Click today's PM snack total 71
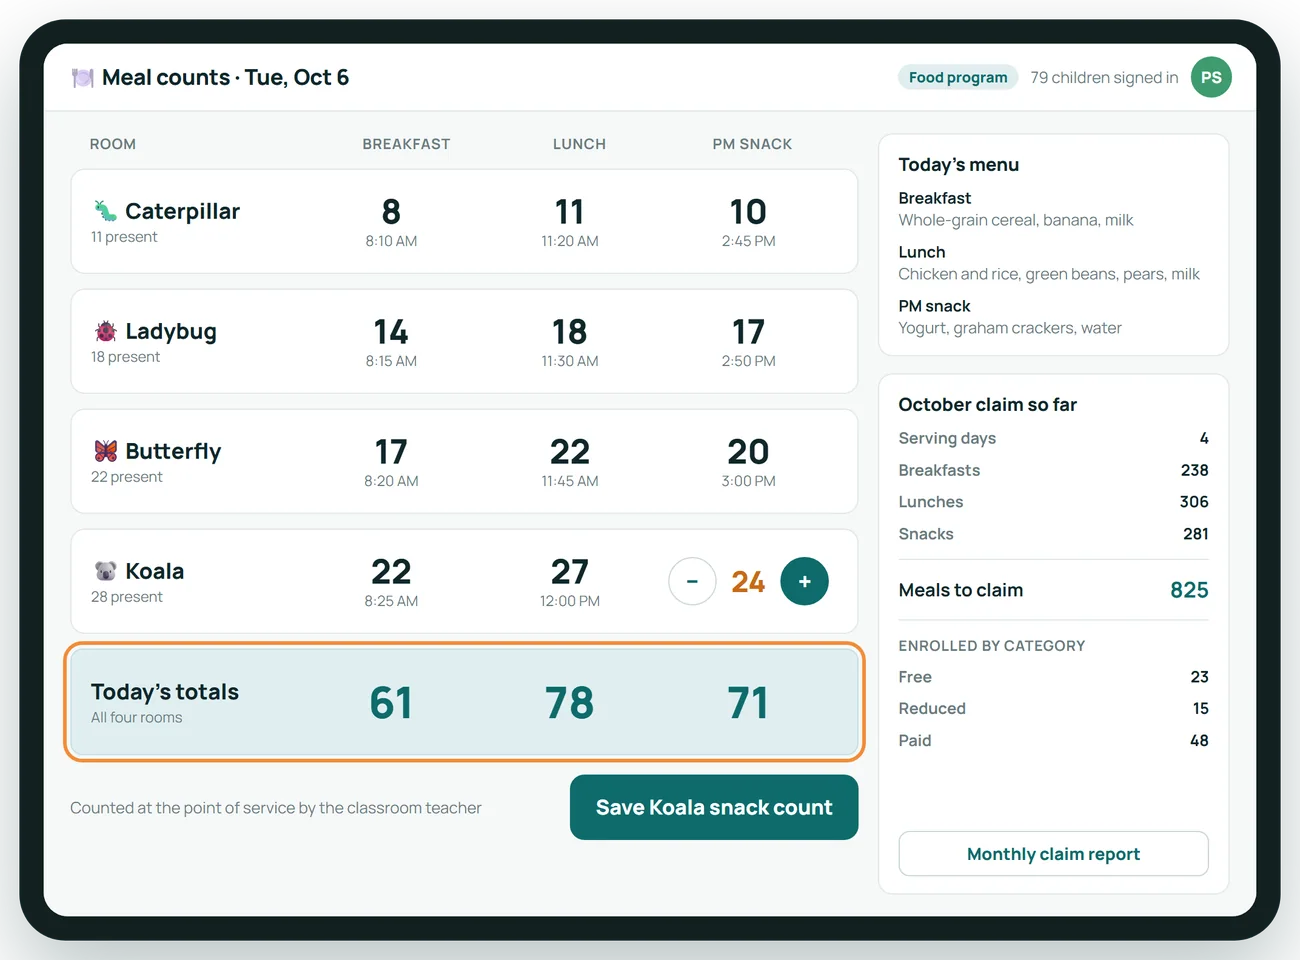This screenshot has width=1300, height=960. tap(748, 703)
